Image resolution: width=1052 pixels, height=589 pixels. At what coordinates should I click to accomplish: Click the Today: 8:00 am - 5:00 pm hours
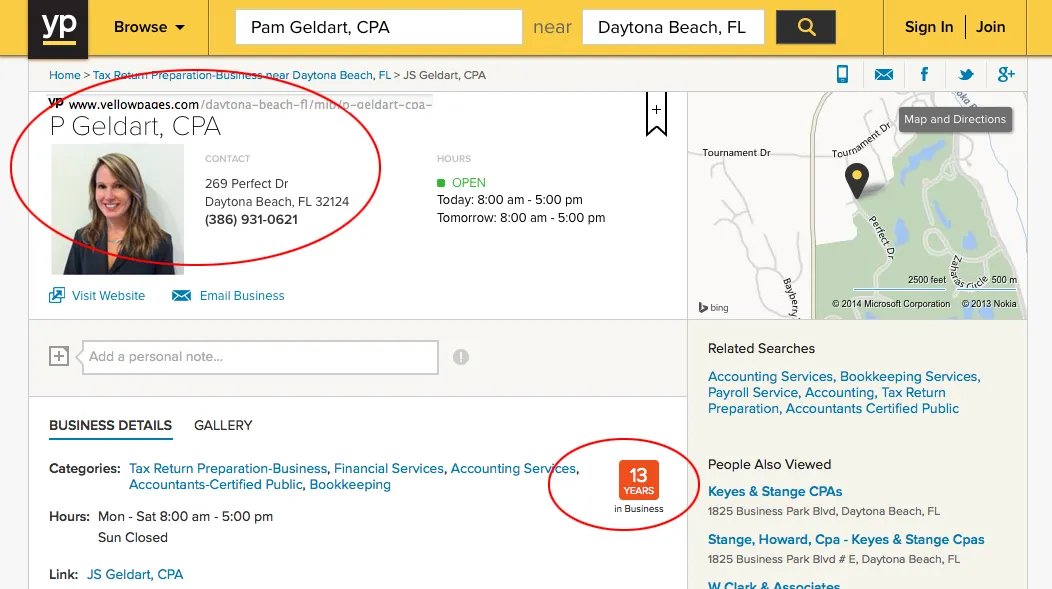tap(510, 200)
